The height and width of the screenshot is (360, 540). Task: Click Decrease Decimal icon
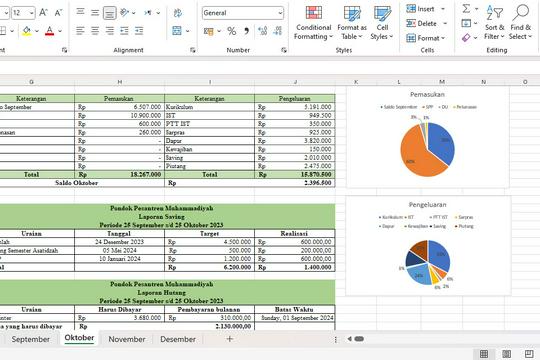tap(278, 31)
